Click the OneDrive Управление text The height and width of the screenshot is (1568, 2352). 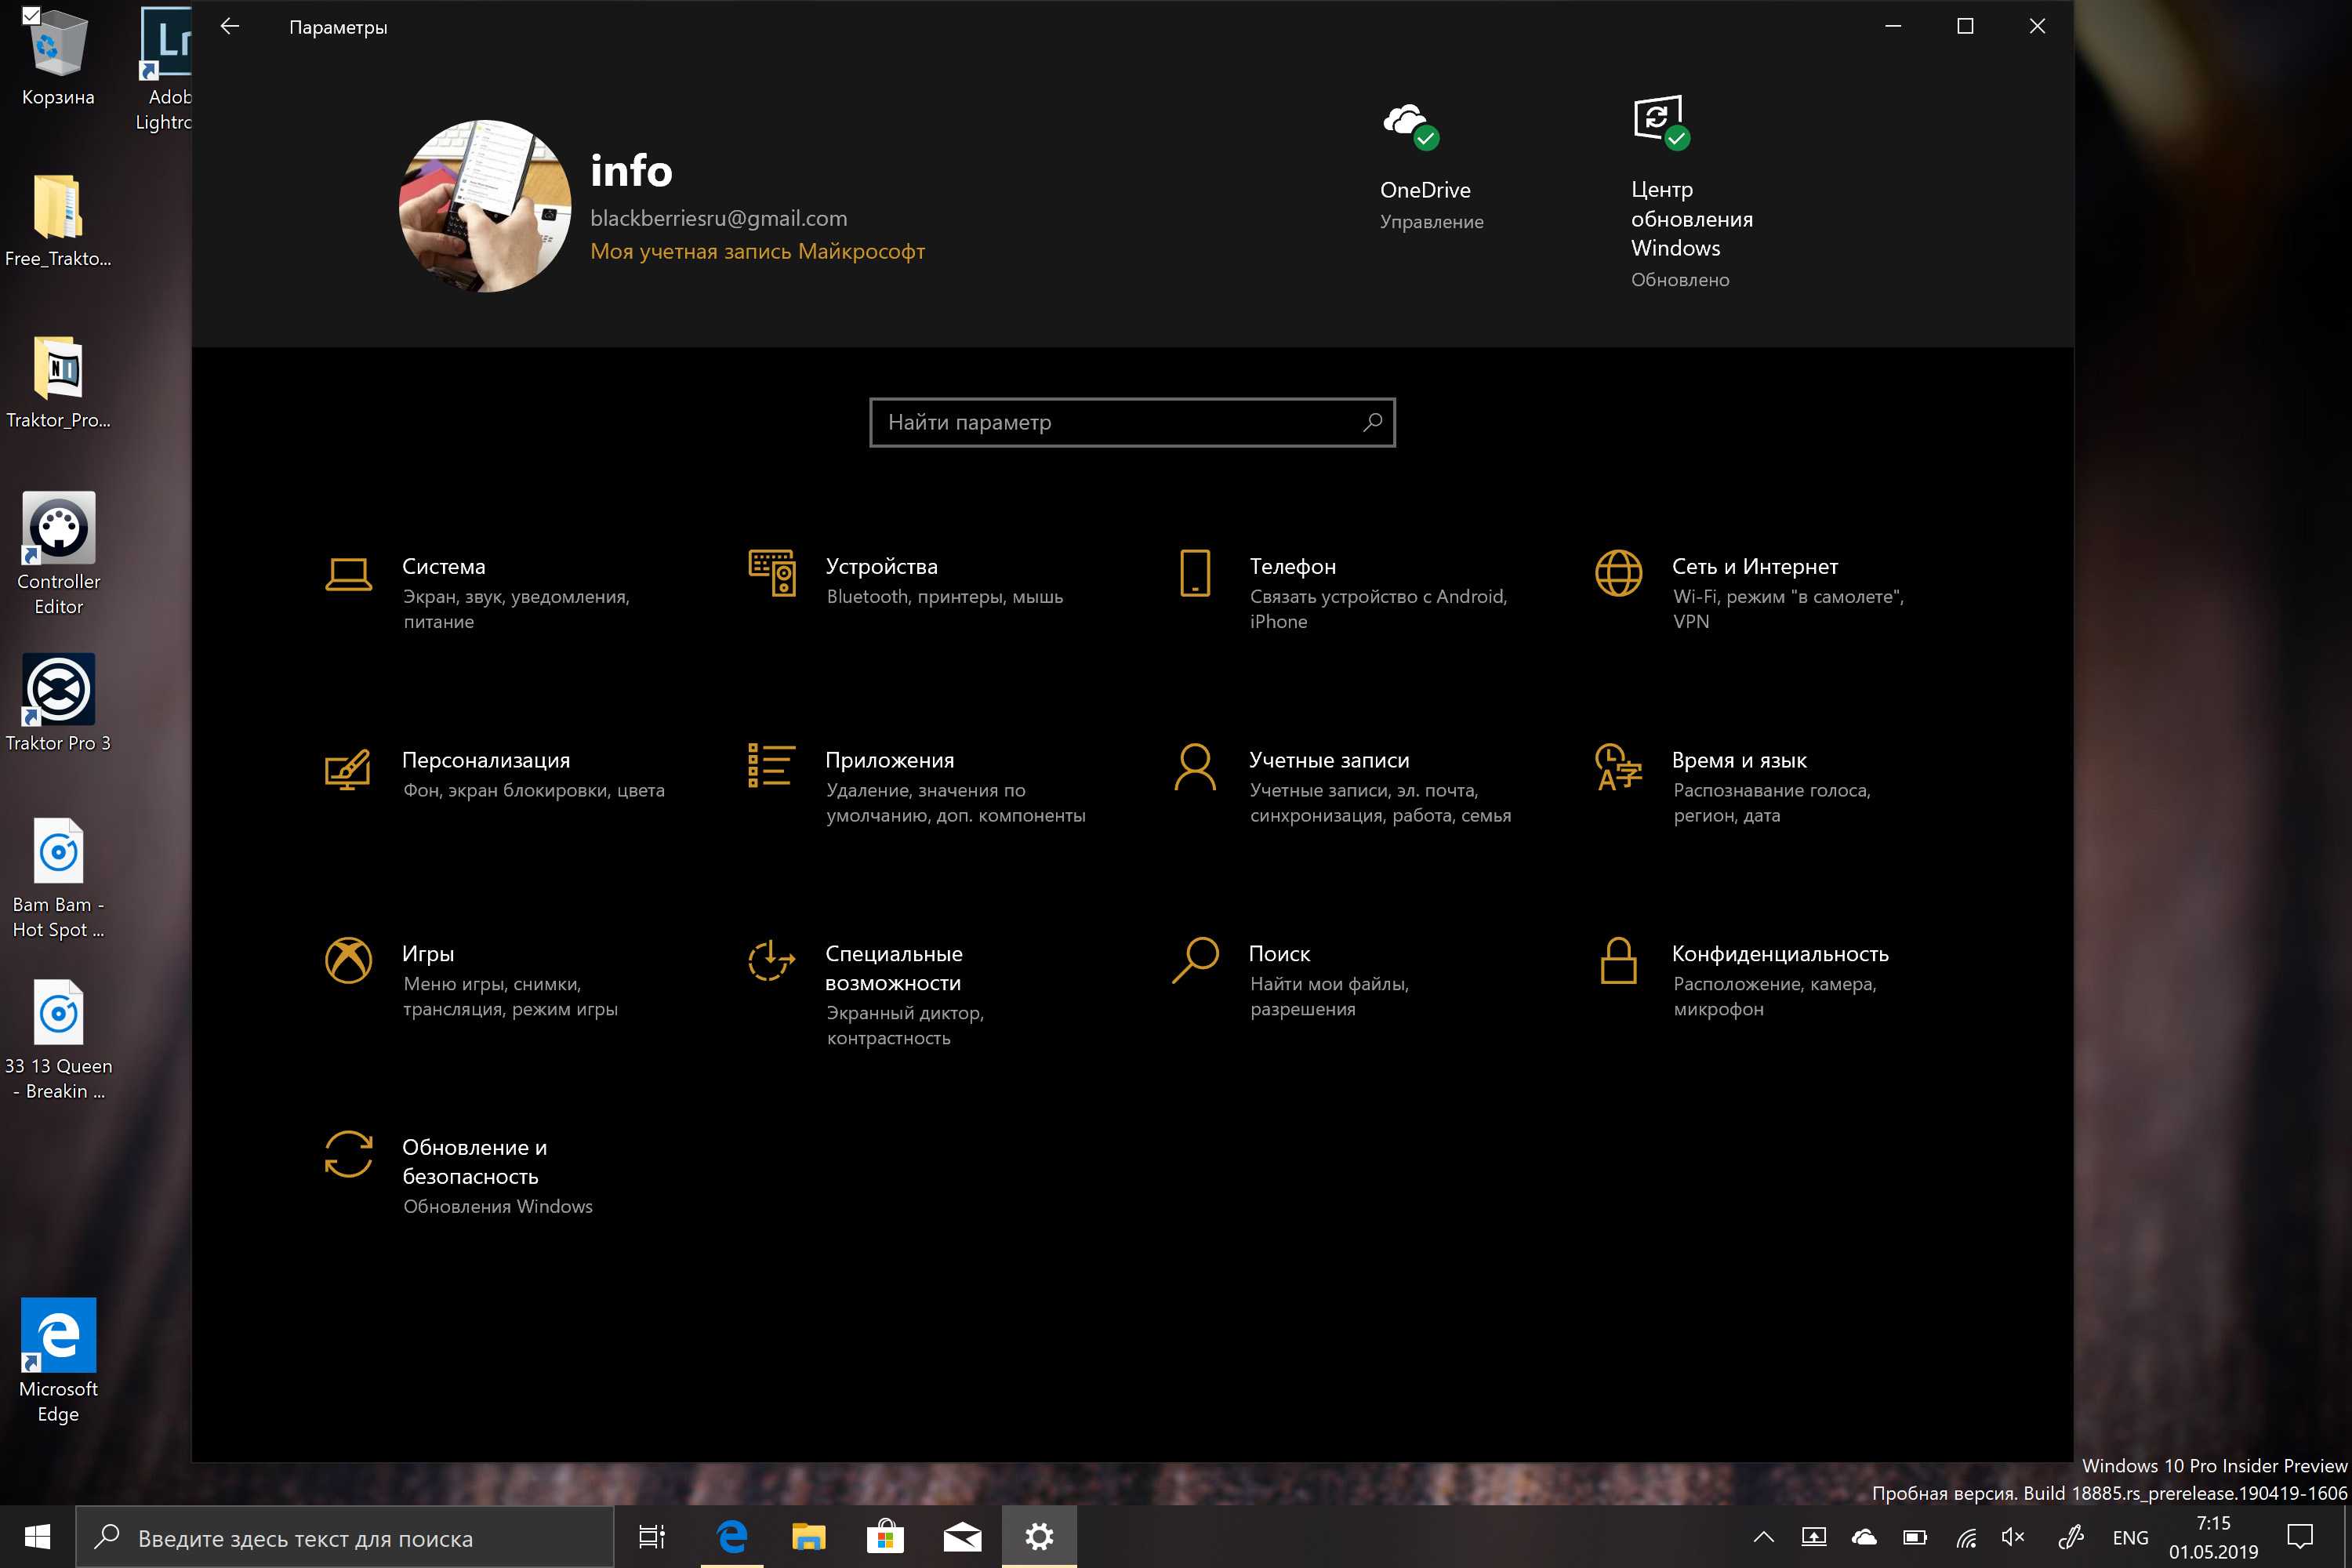pos(1431,222)
